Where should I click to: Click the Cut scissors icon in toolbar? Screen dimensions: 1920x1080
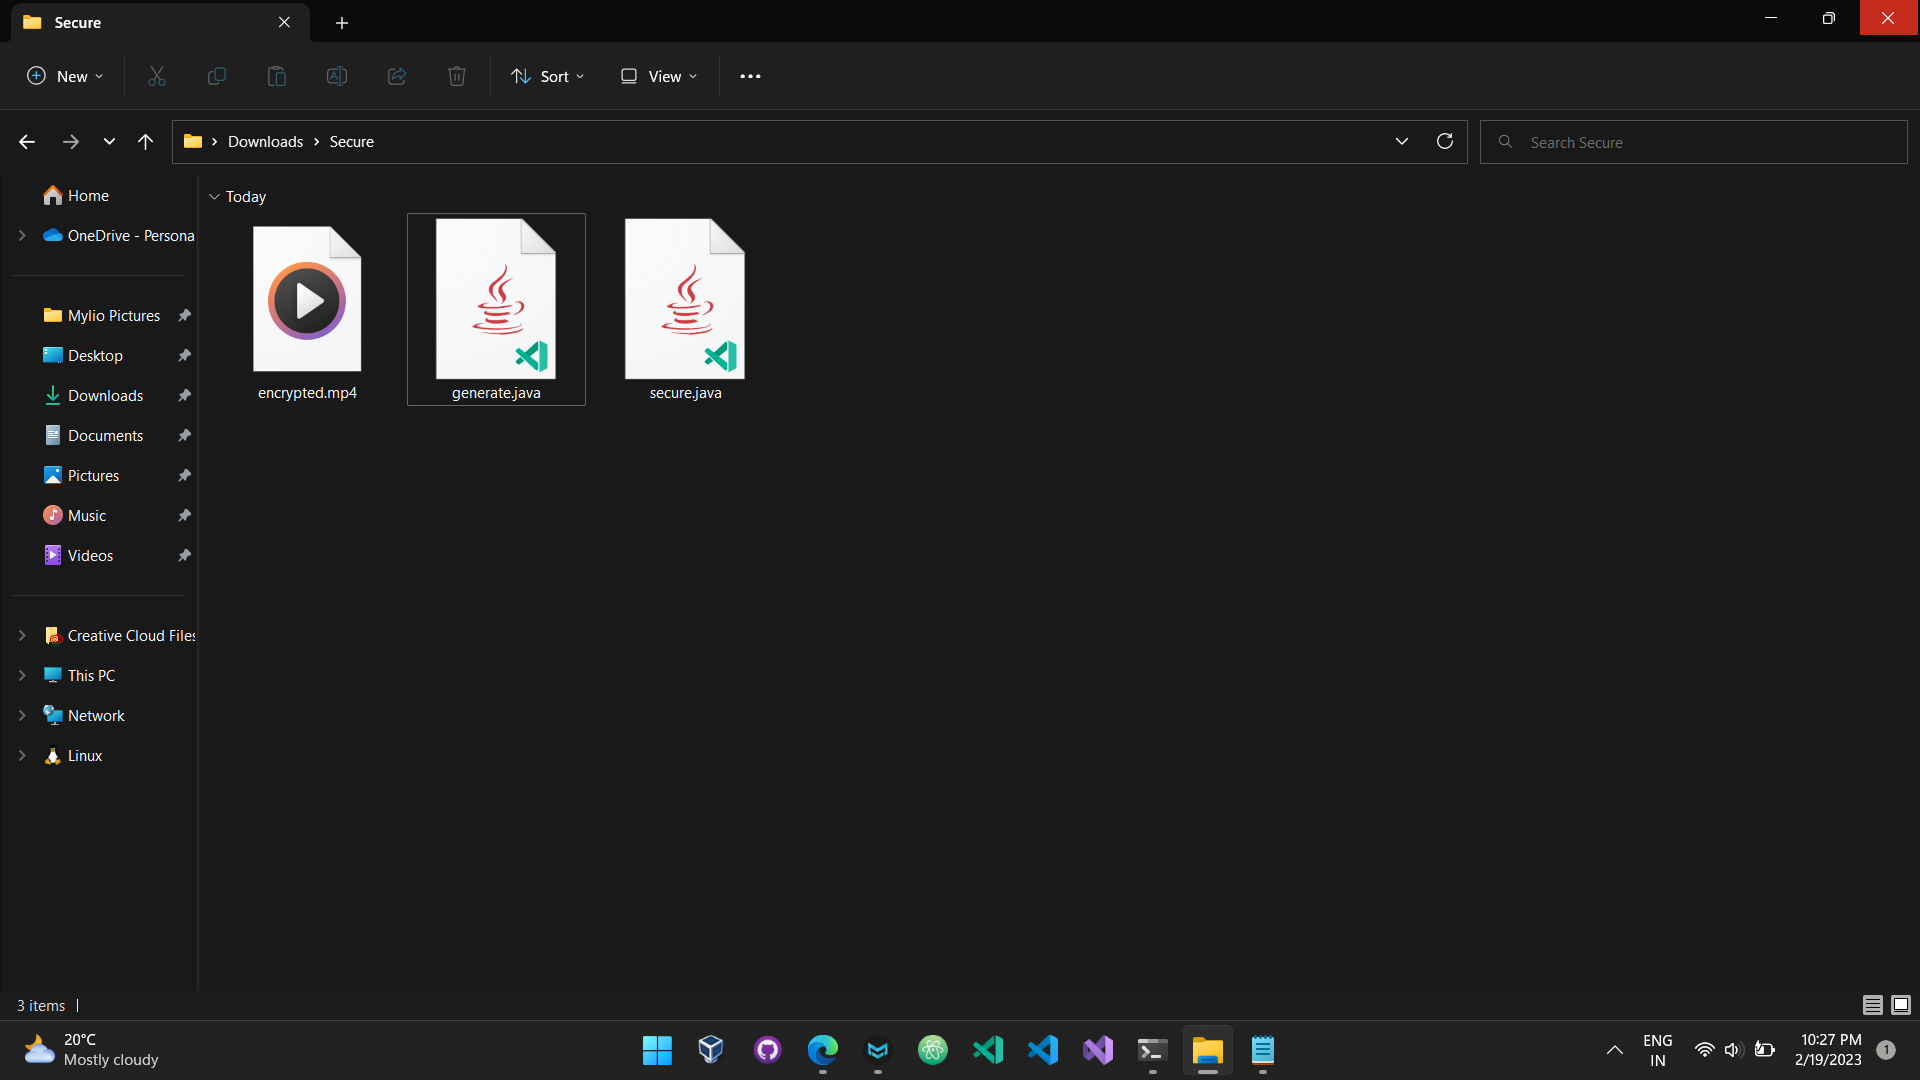[x=157, y=76]
